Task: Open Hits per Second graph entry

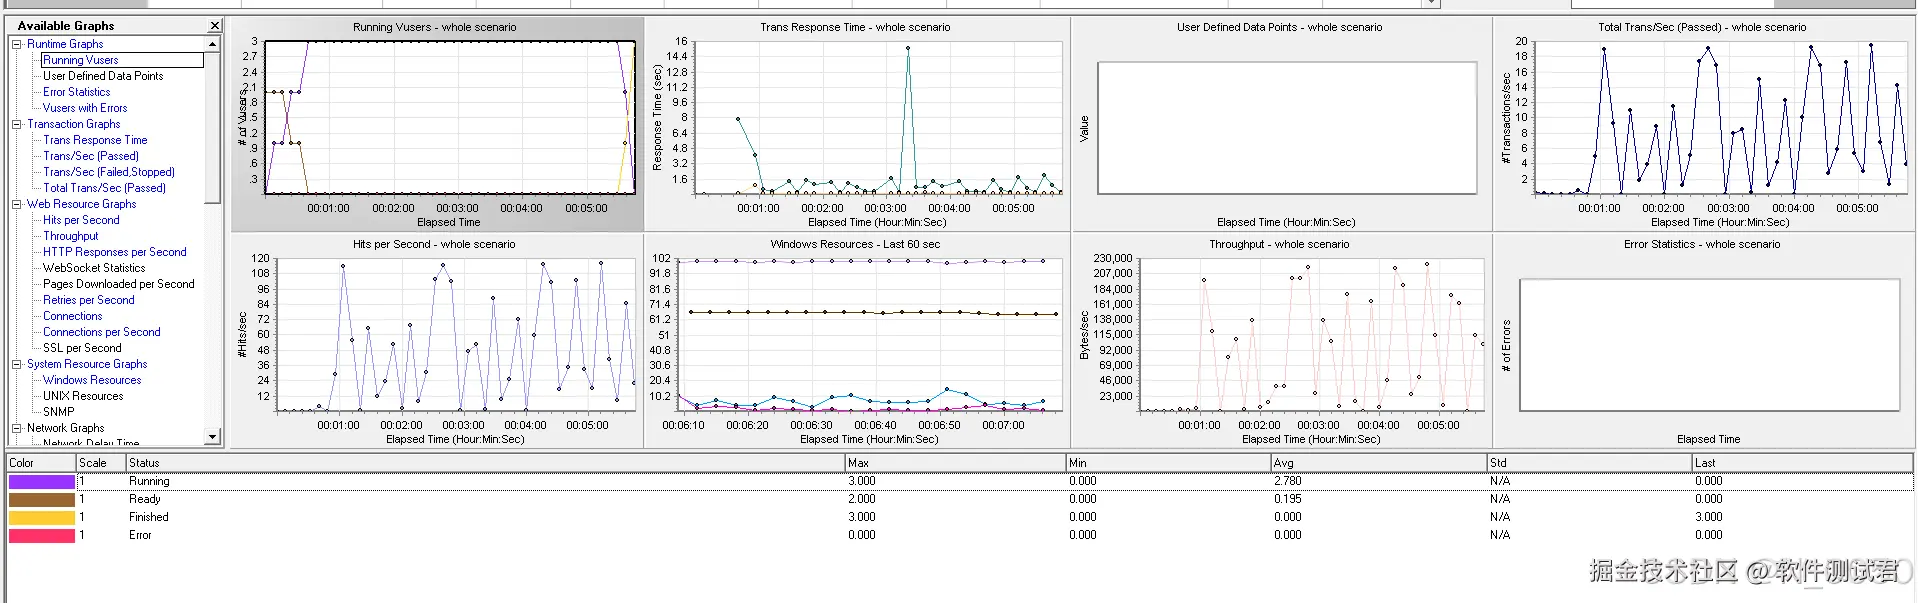Action: pos(81,220)
